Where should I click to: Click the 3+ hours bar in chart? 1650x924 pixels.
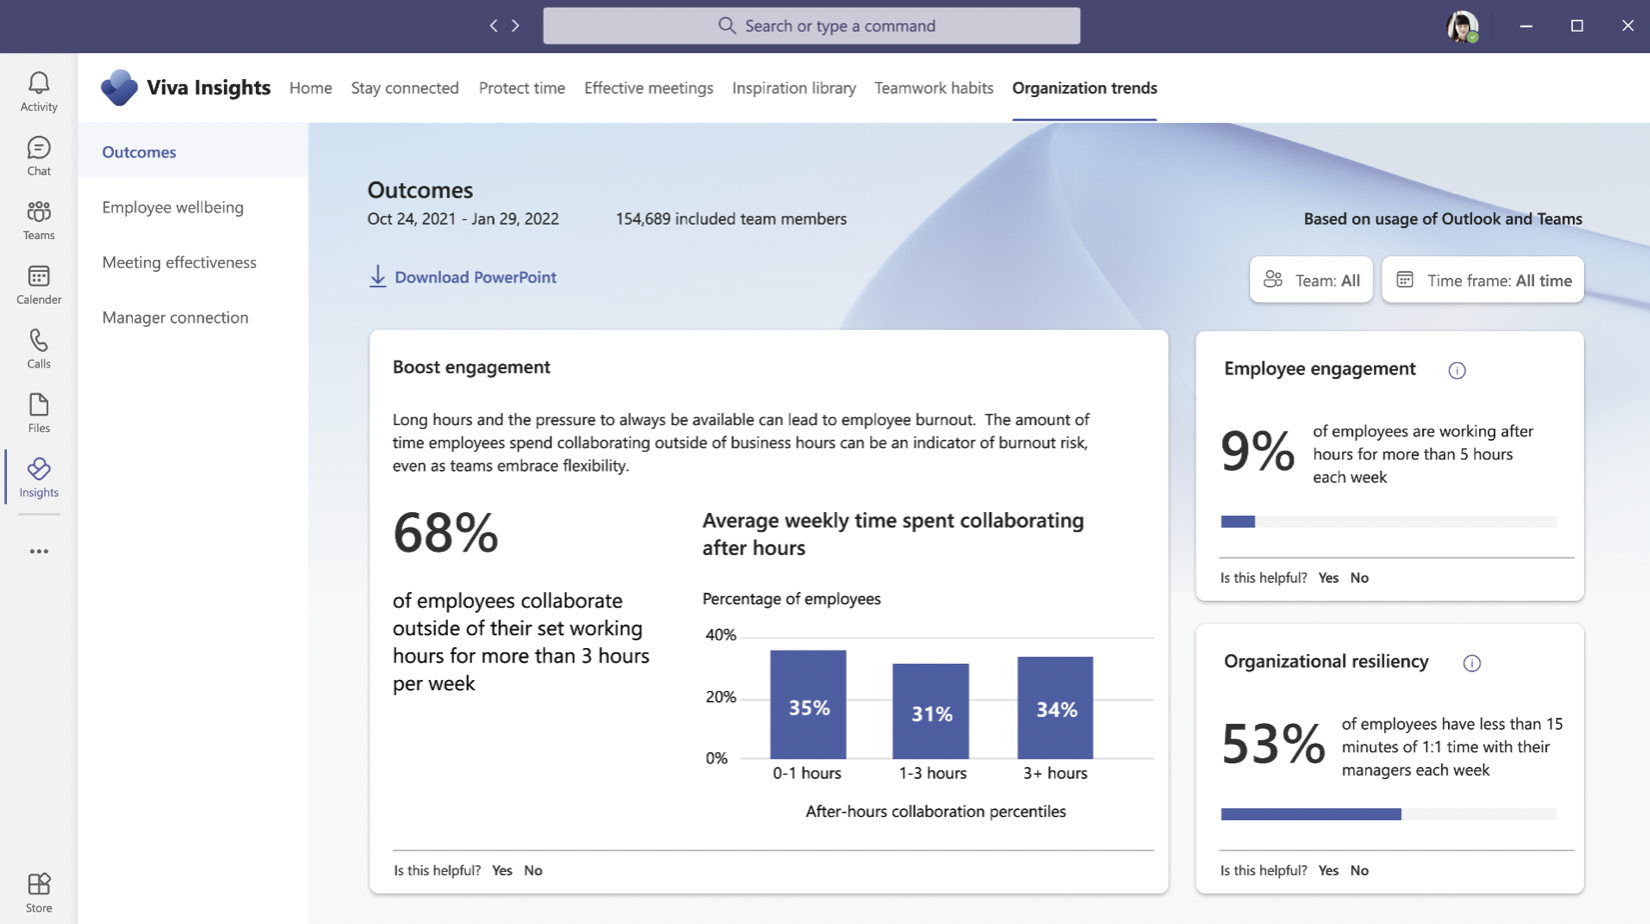(1055, 707)
